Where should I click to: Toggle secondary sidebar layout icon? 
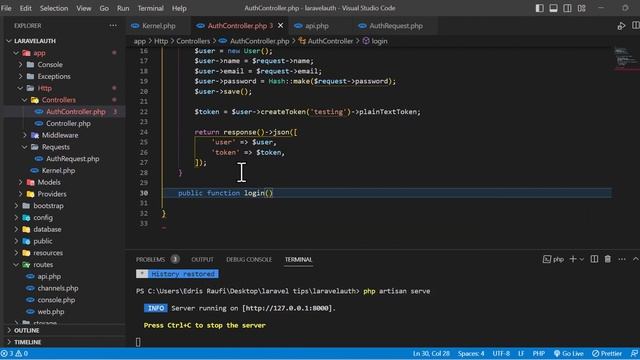(567, 8)
